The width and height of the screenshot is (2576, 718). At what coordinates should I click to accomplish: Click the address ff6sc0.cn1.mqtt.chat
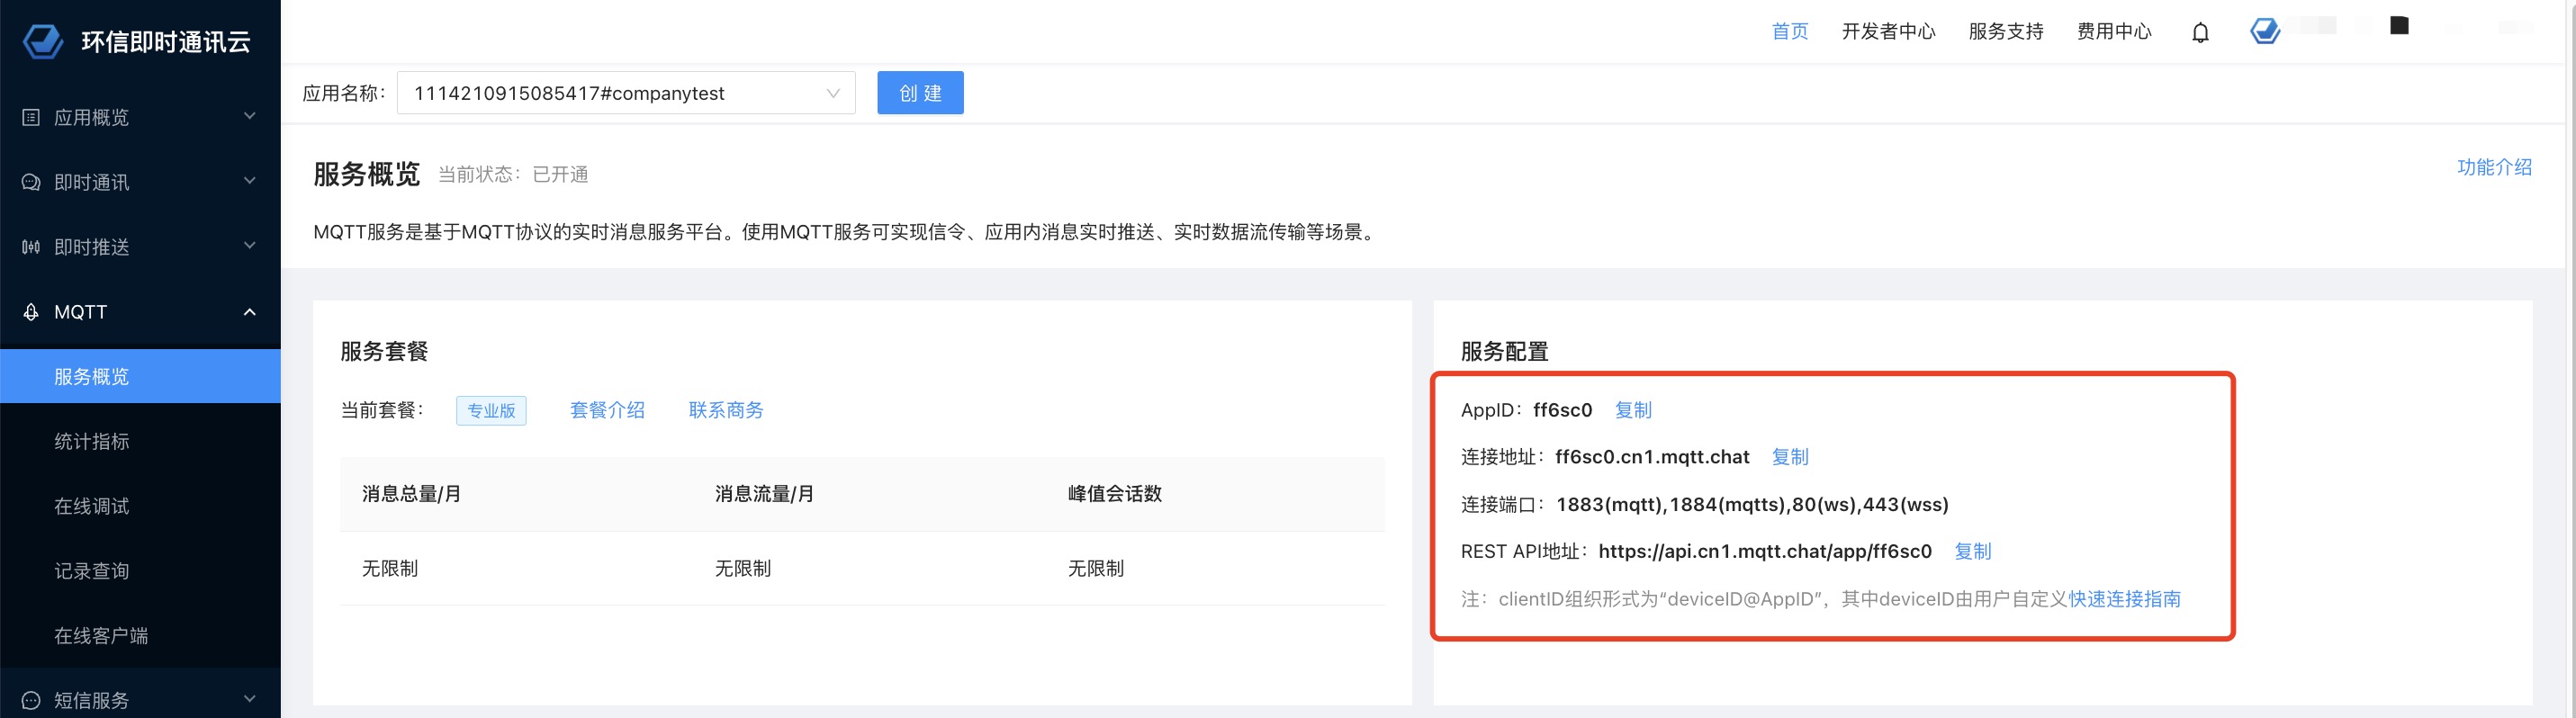point(1652,457)
